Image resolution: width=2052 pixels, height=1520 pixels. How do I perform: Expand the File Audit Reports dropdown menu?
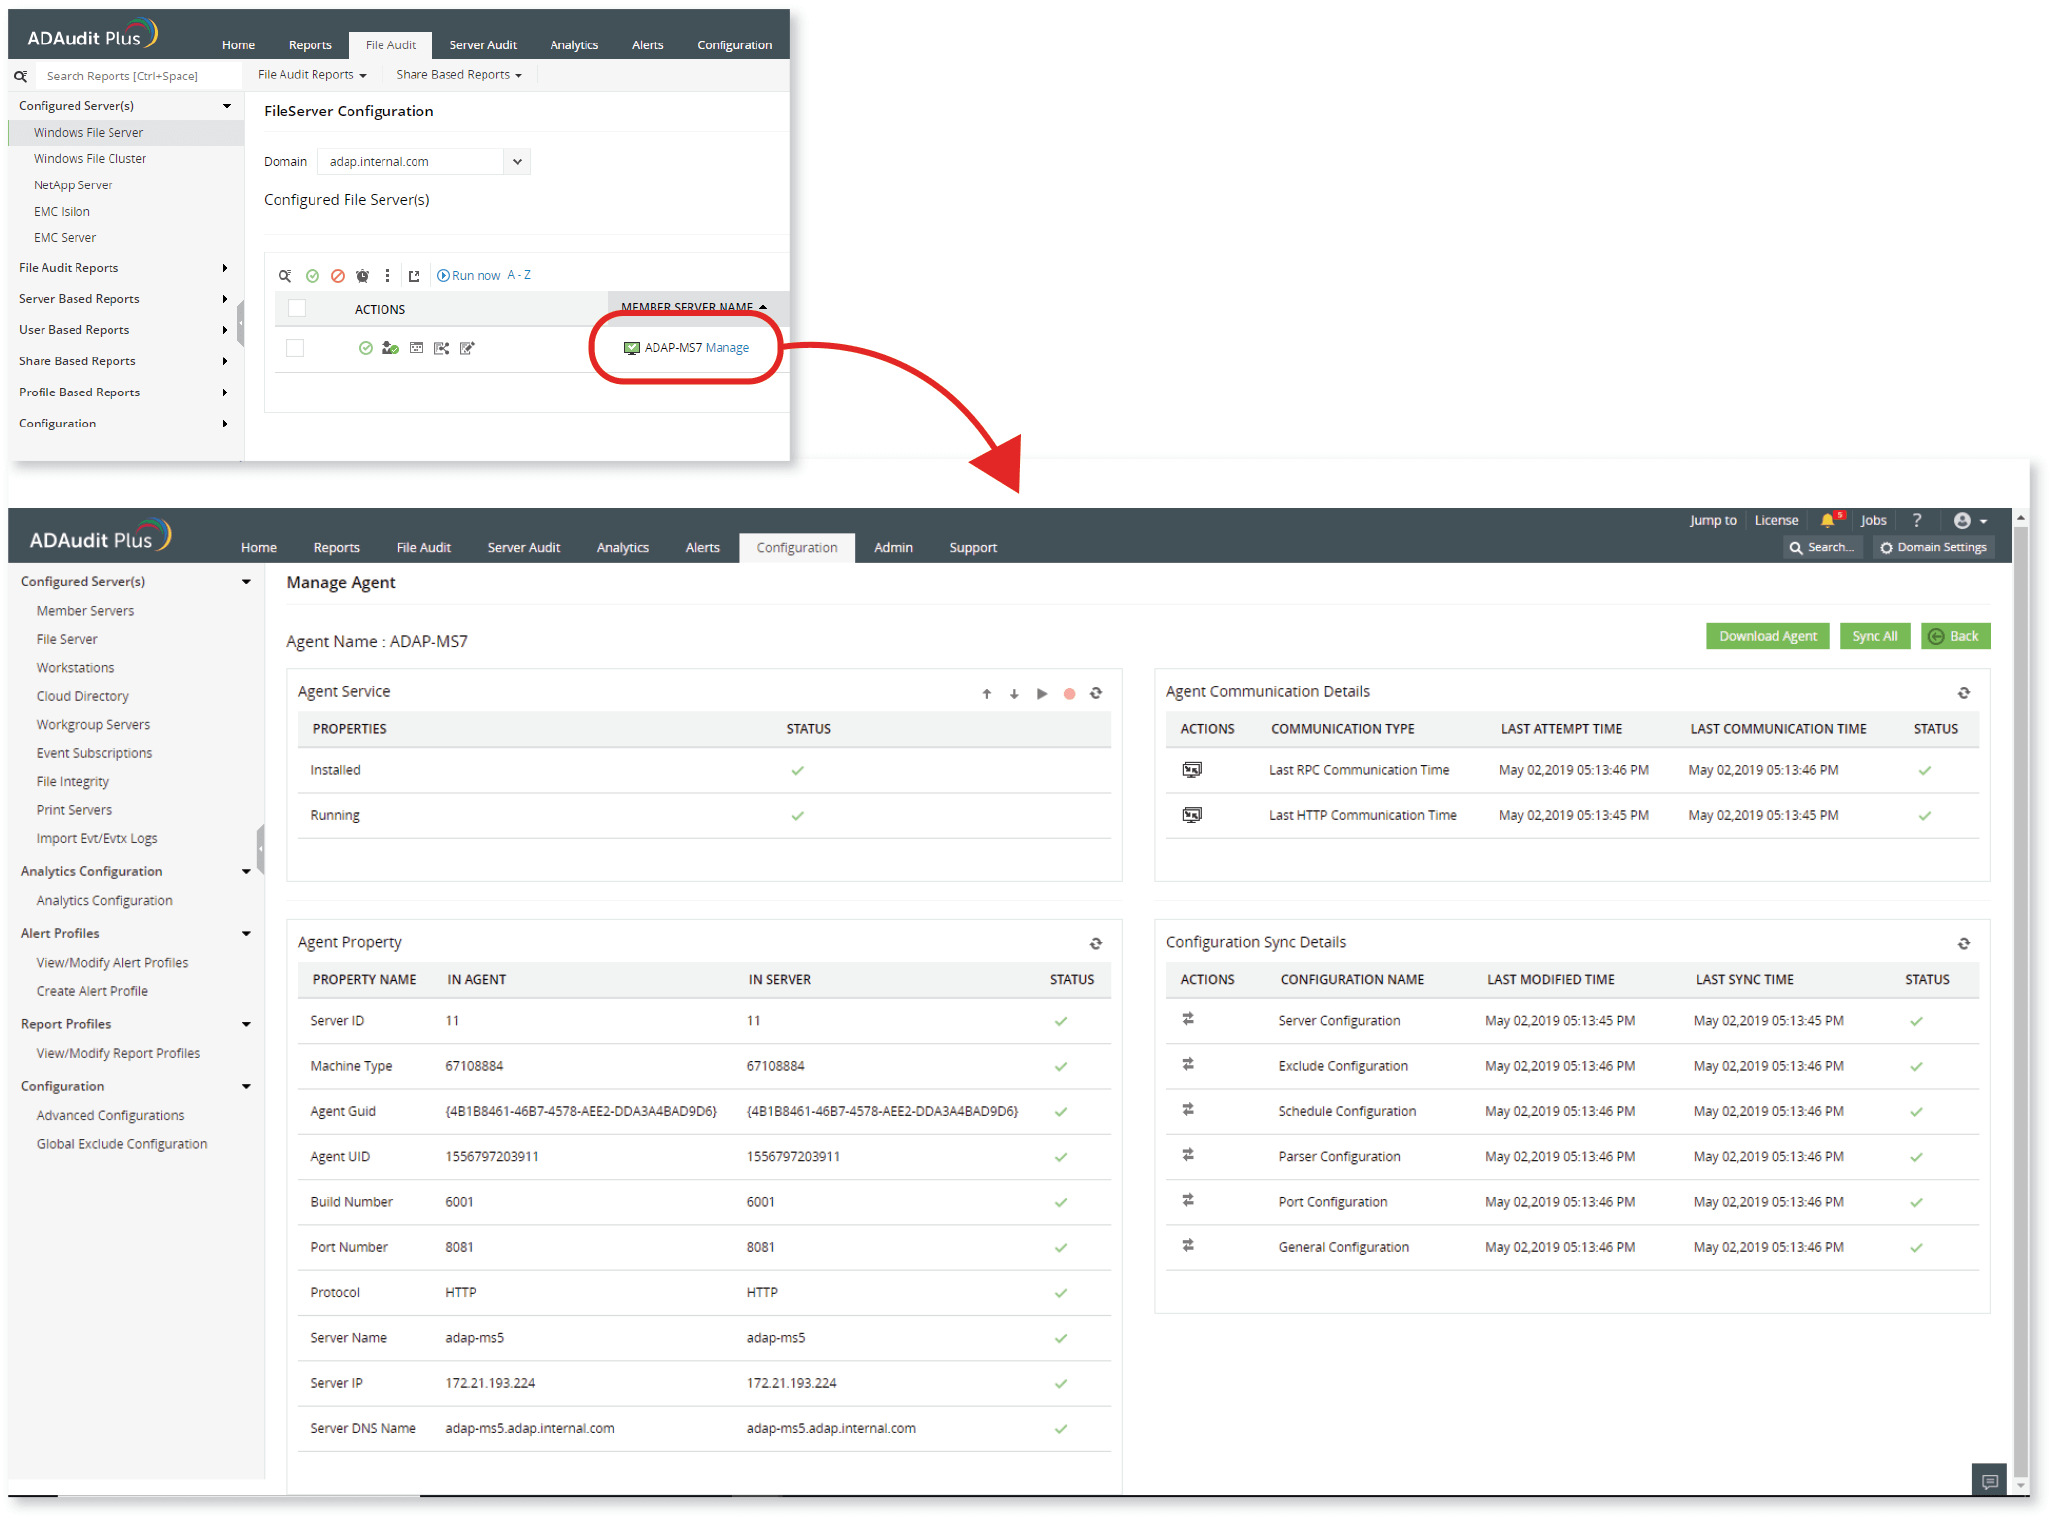pyautogui.click(x=312, y=75)
